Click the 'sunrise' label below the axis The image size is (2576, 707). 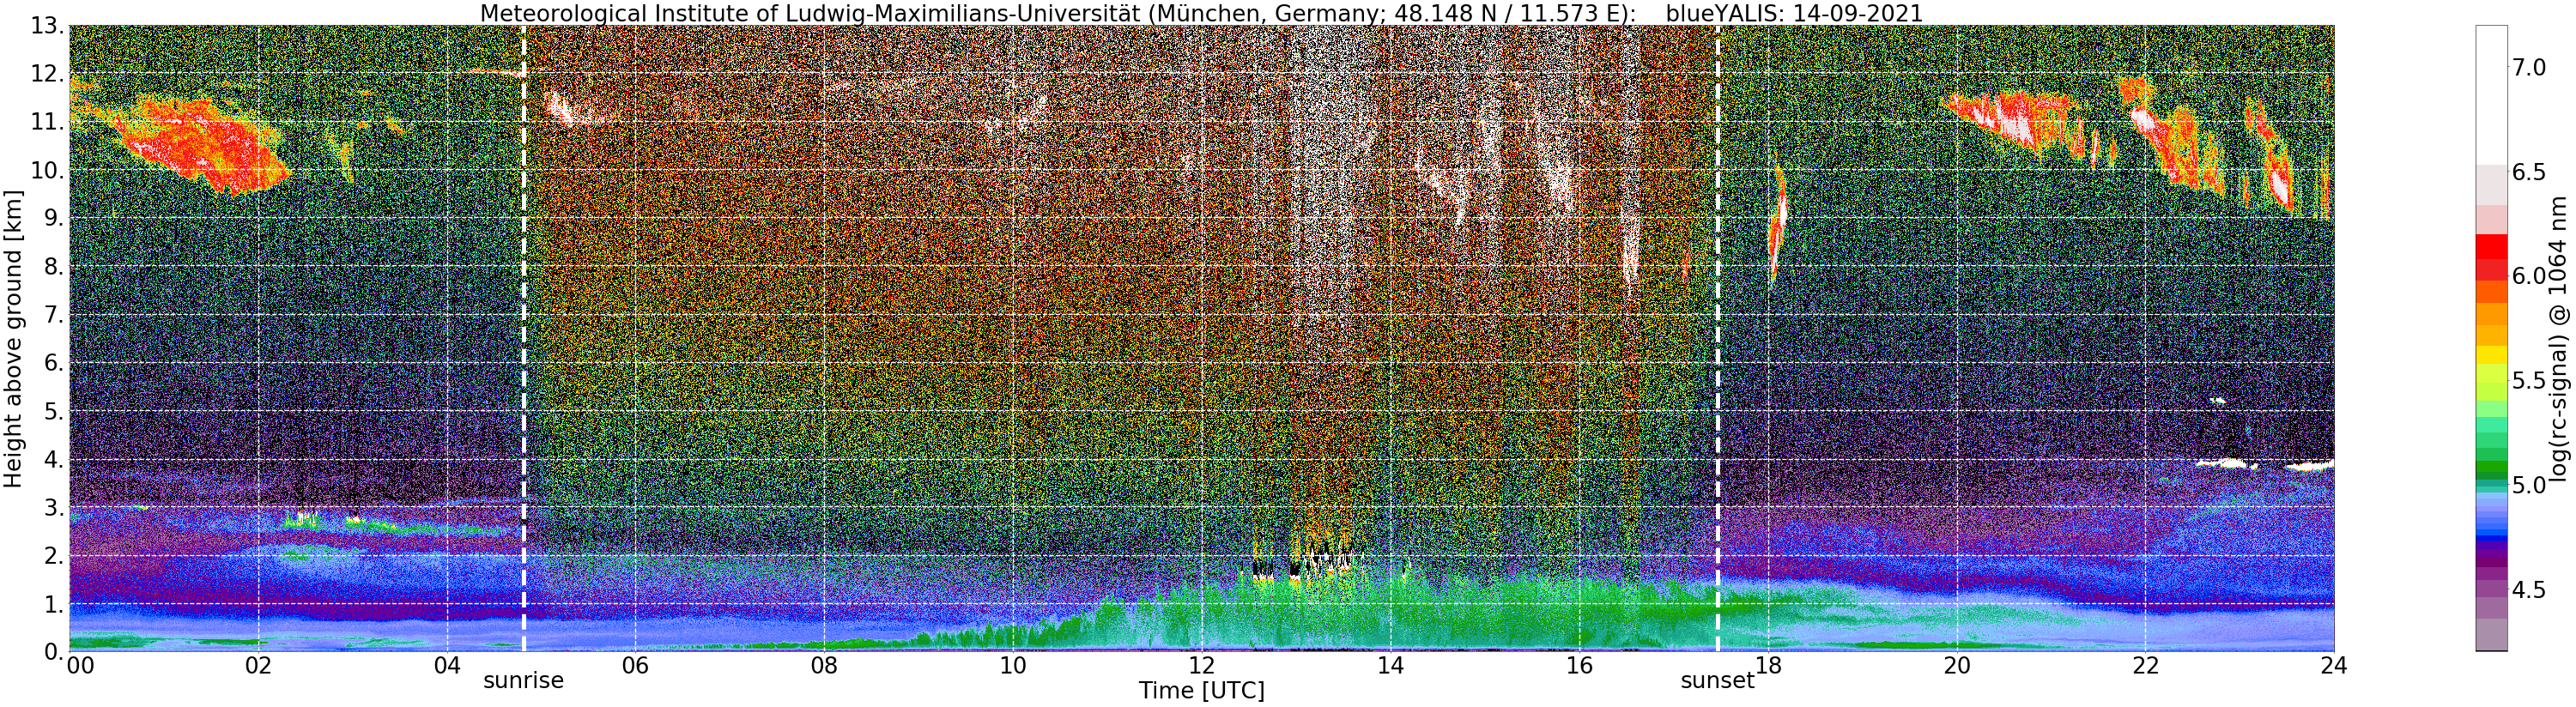524,681
